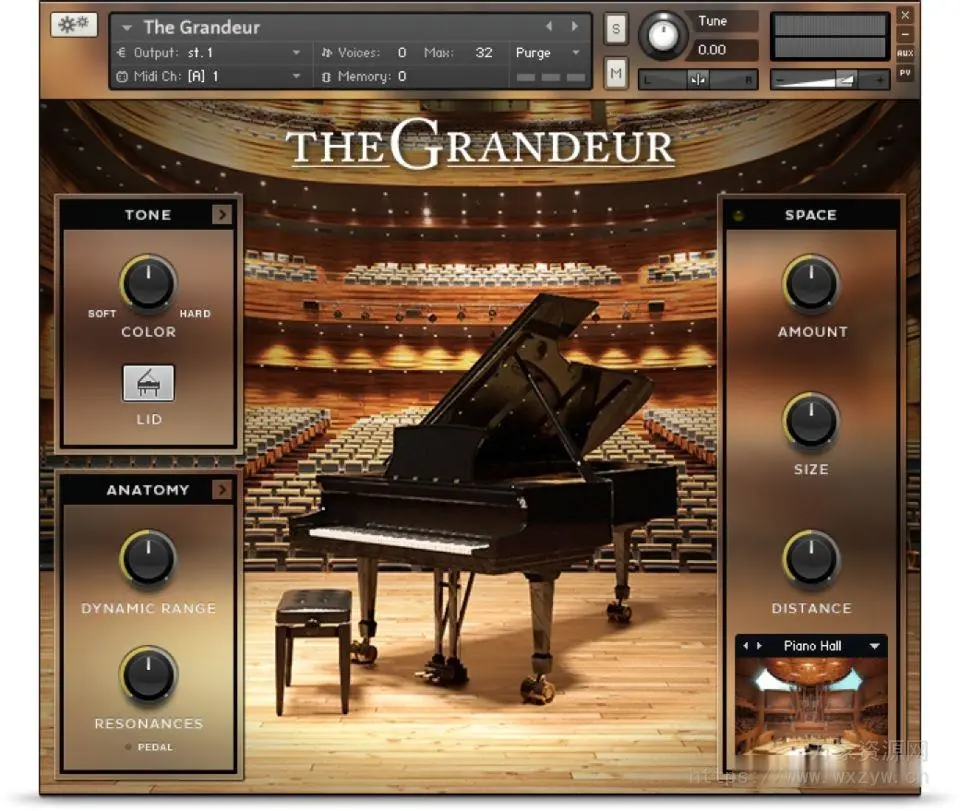
Task: Click the memory icon next to the Memory counter
Action: 324,76
